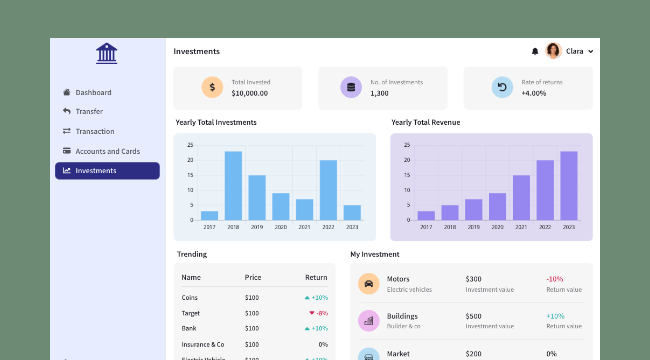The width and height of the screenshot is (650, 360).
Task: Click the bank logo icon
Action: coord(107,53)
